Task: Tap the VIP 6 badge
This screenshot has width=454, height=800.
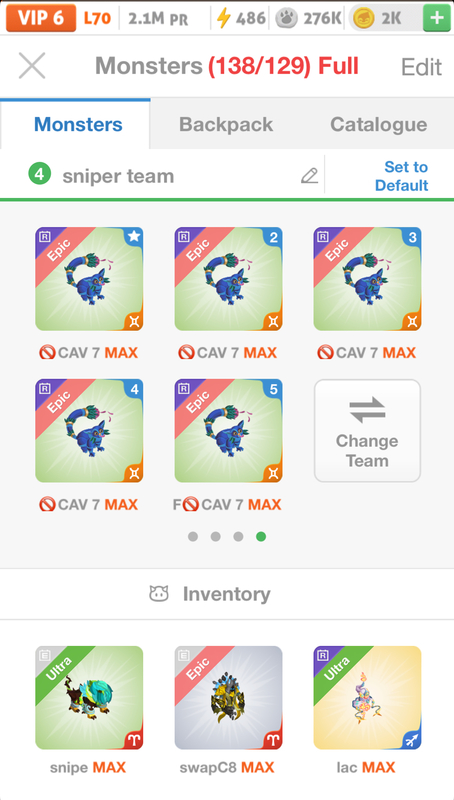Action: click(41, 18)
